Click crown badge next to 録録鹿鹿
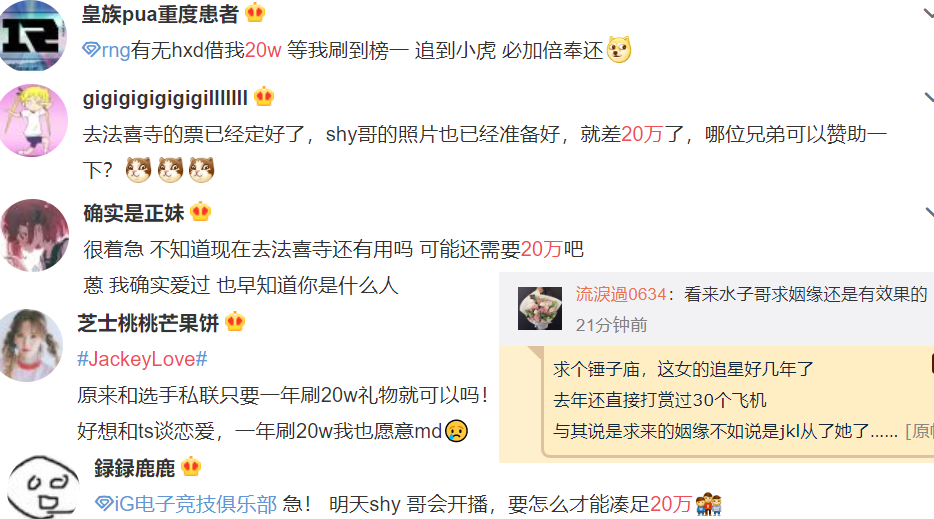This screenshot has height=519, width=934. pos(191,467)
